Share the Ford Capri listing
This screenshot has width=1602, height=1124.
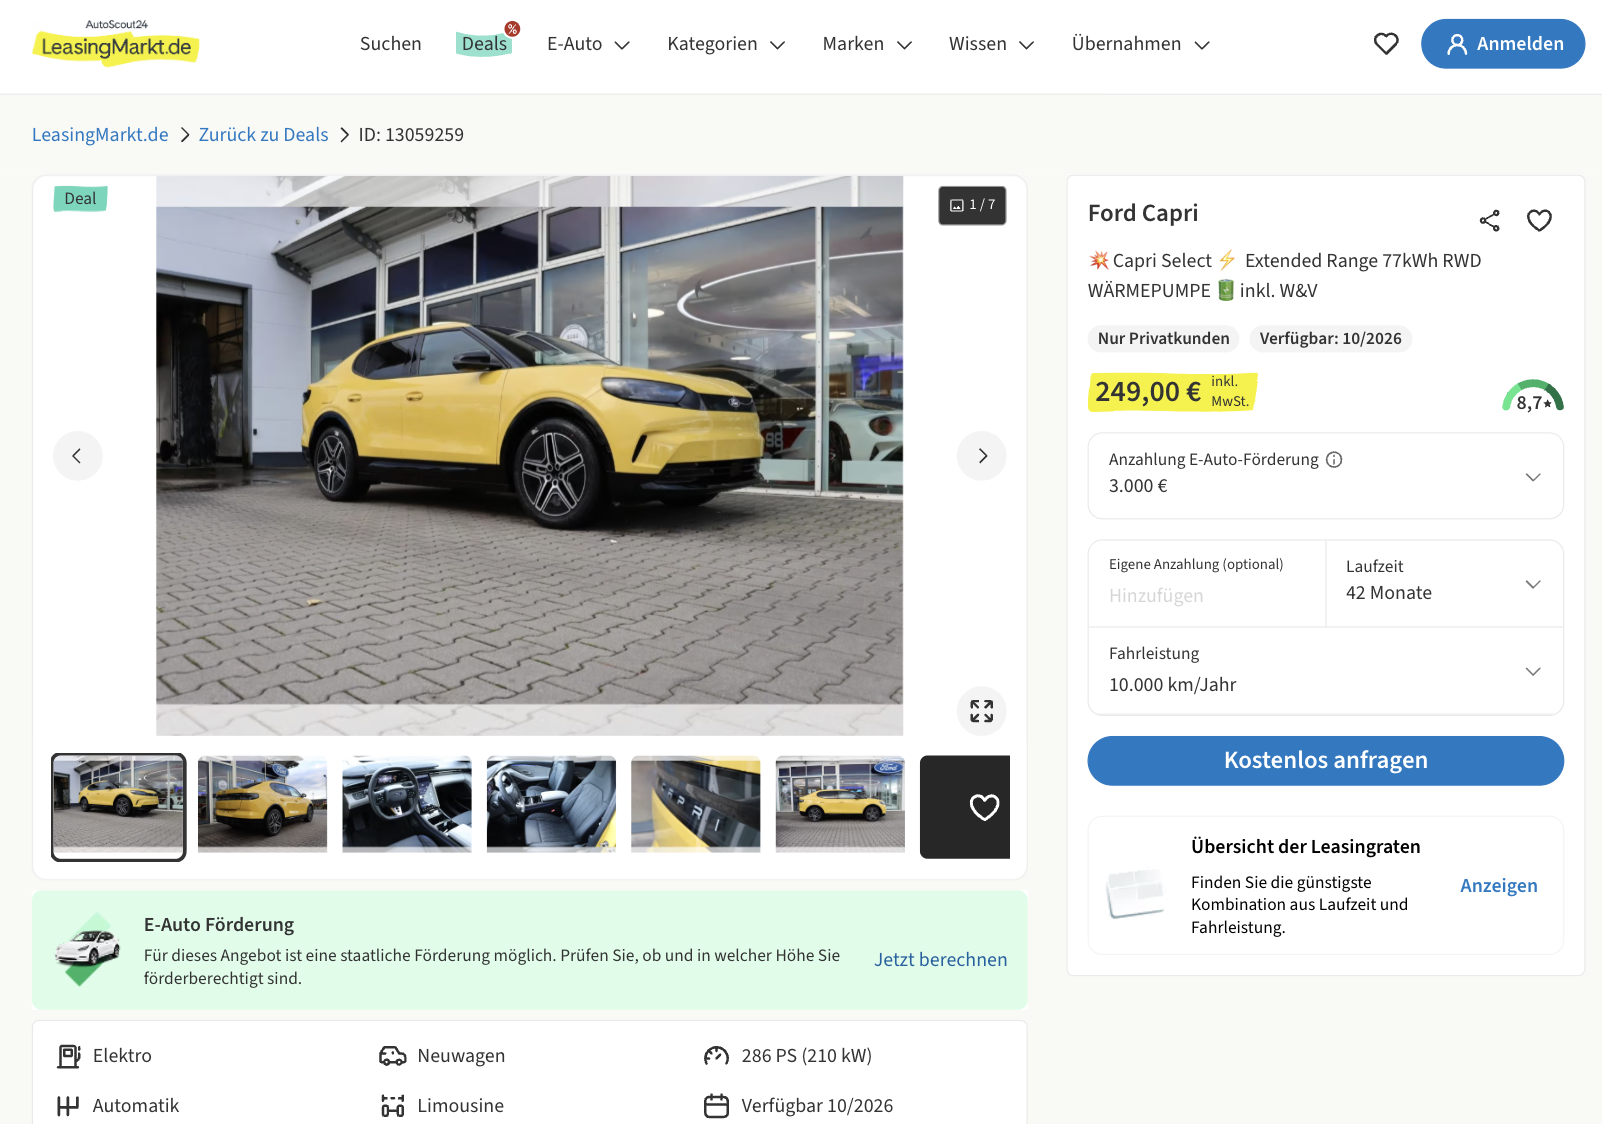click(1489, 221)
